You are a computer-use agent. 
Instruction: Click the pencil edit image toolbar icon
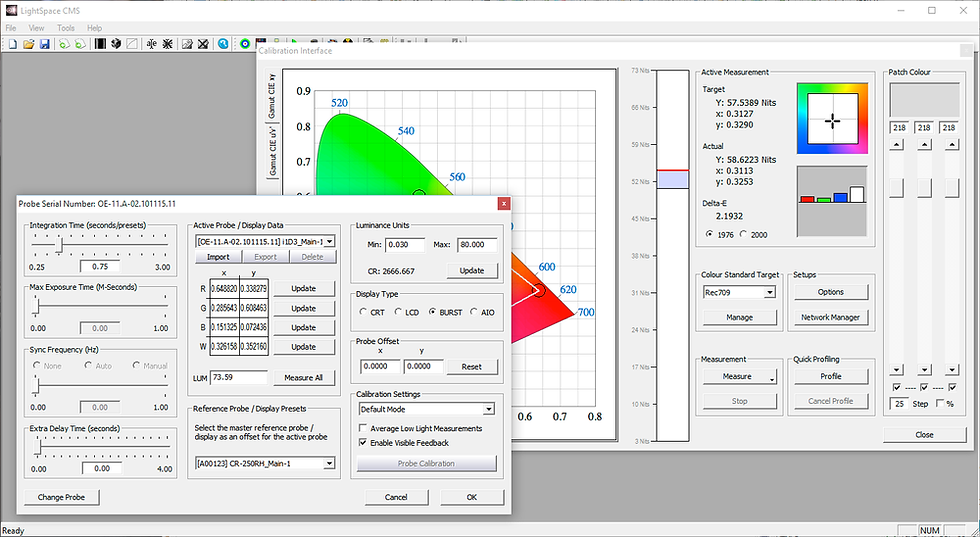tap(187, 44)
